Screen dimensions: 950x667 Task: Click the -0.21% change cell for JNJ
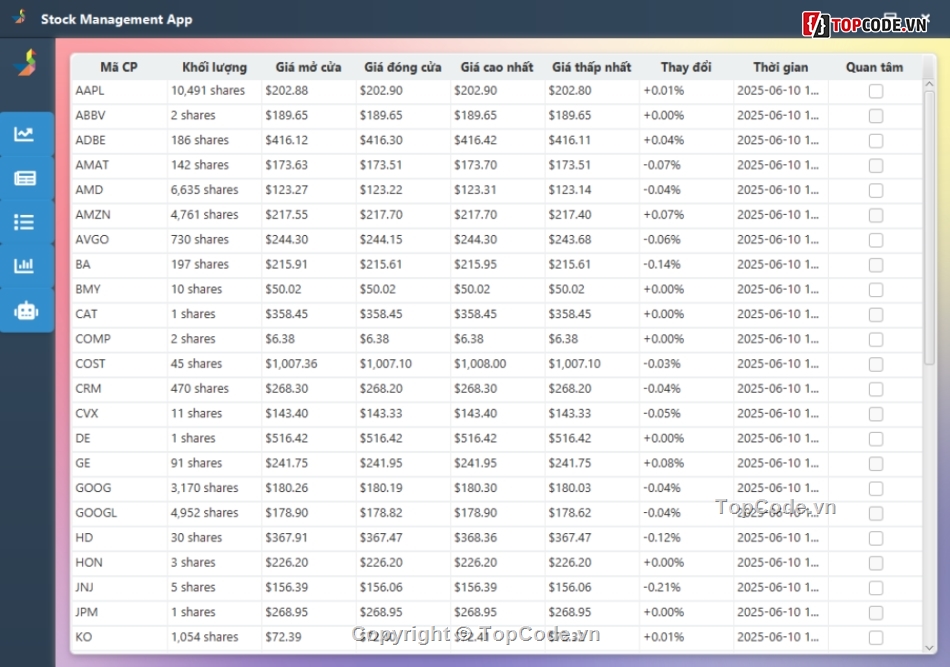pyautogui.click(x=686, y=588)
